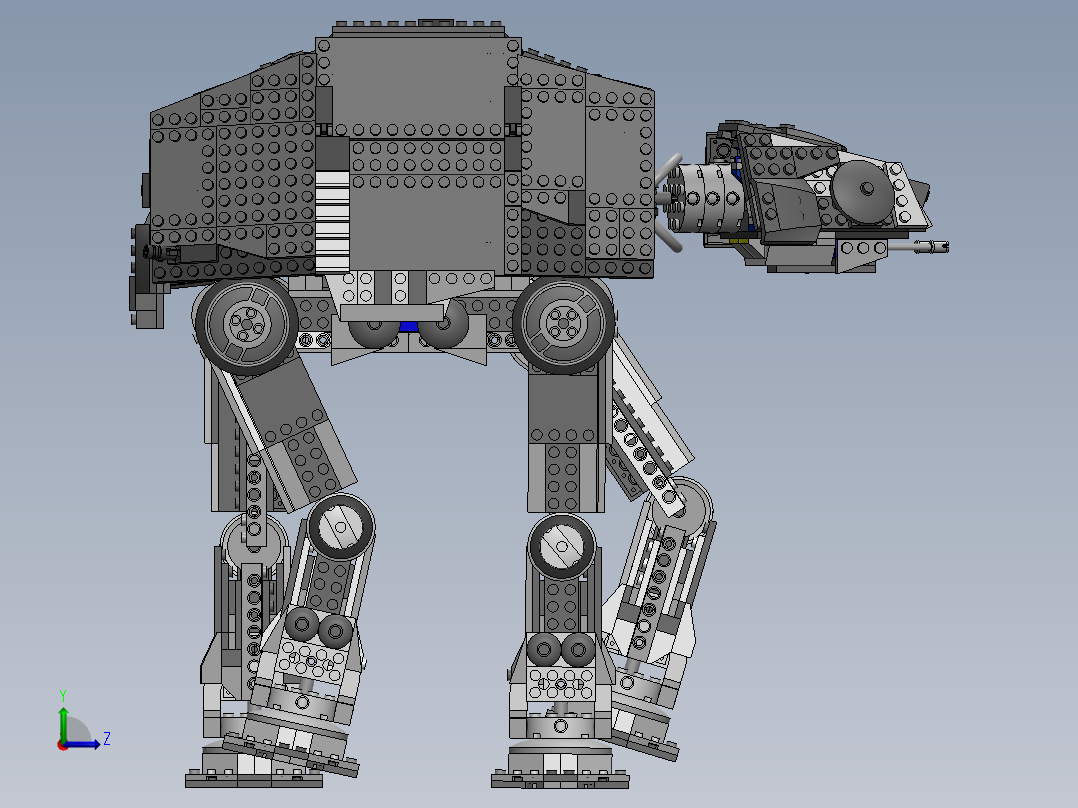
Task: Select the round dish on the head's side
Action: pyautogui.click(x=864, y=192)
